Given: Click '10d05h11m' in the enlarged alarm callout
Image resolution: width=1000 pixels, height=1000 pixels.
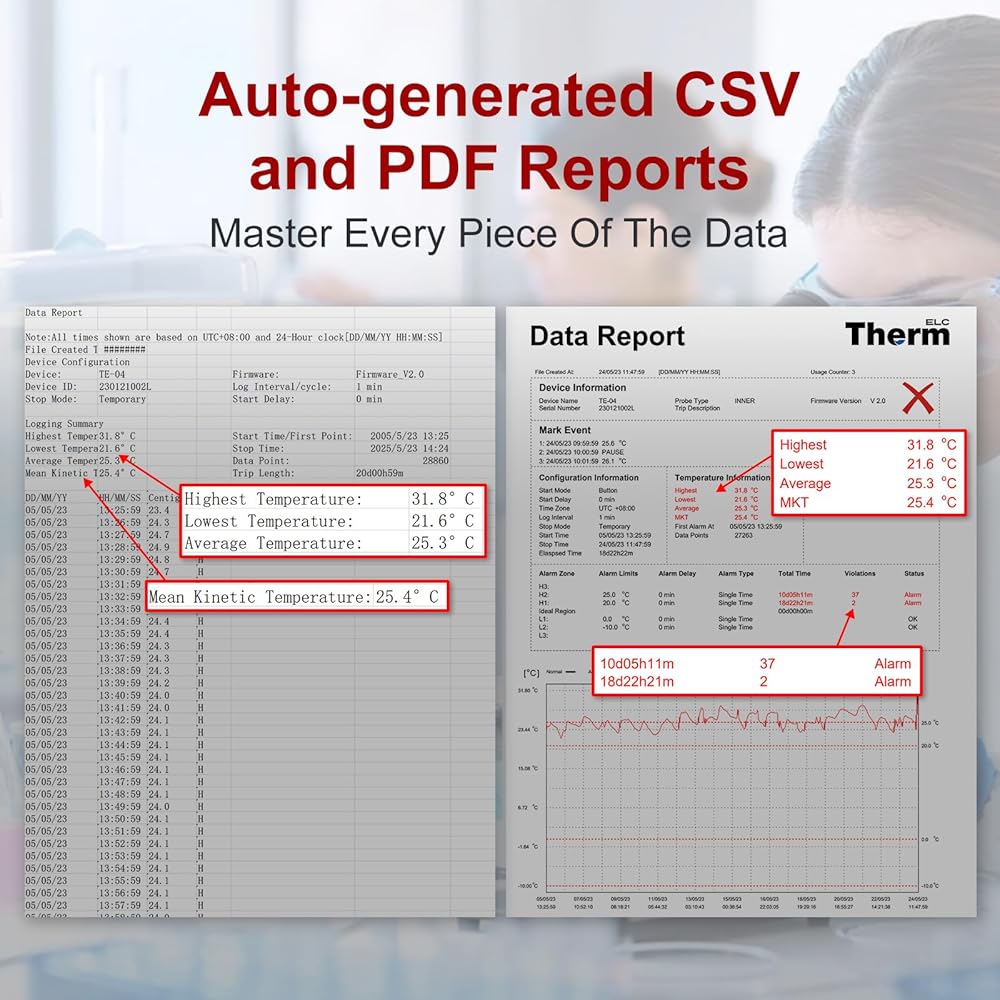Looking at the screenshot, I should [x=637, y=663].
